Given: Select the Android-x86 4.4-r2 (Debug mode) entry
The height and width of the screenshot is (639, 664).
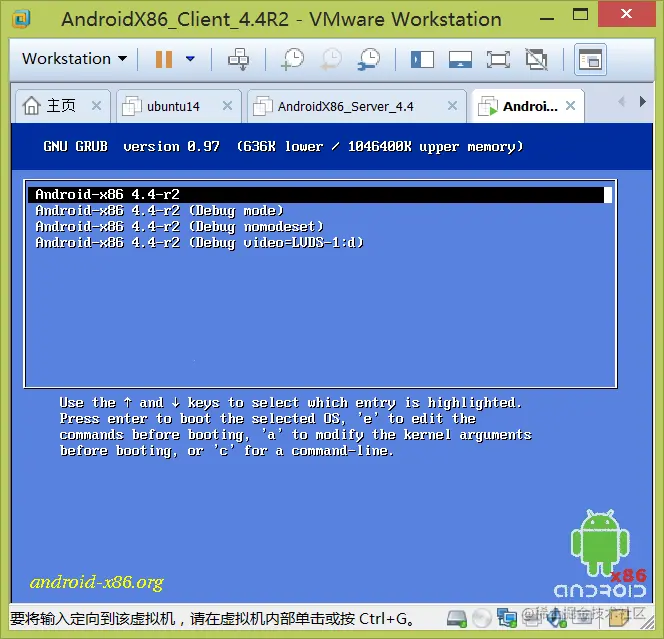Looking at the screenshot, I should click(159, 210).
